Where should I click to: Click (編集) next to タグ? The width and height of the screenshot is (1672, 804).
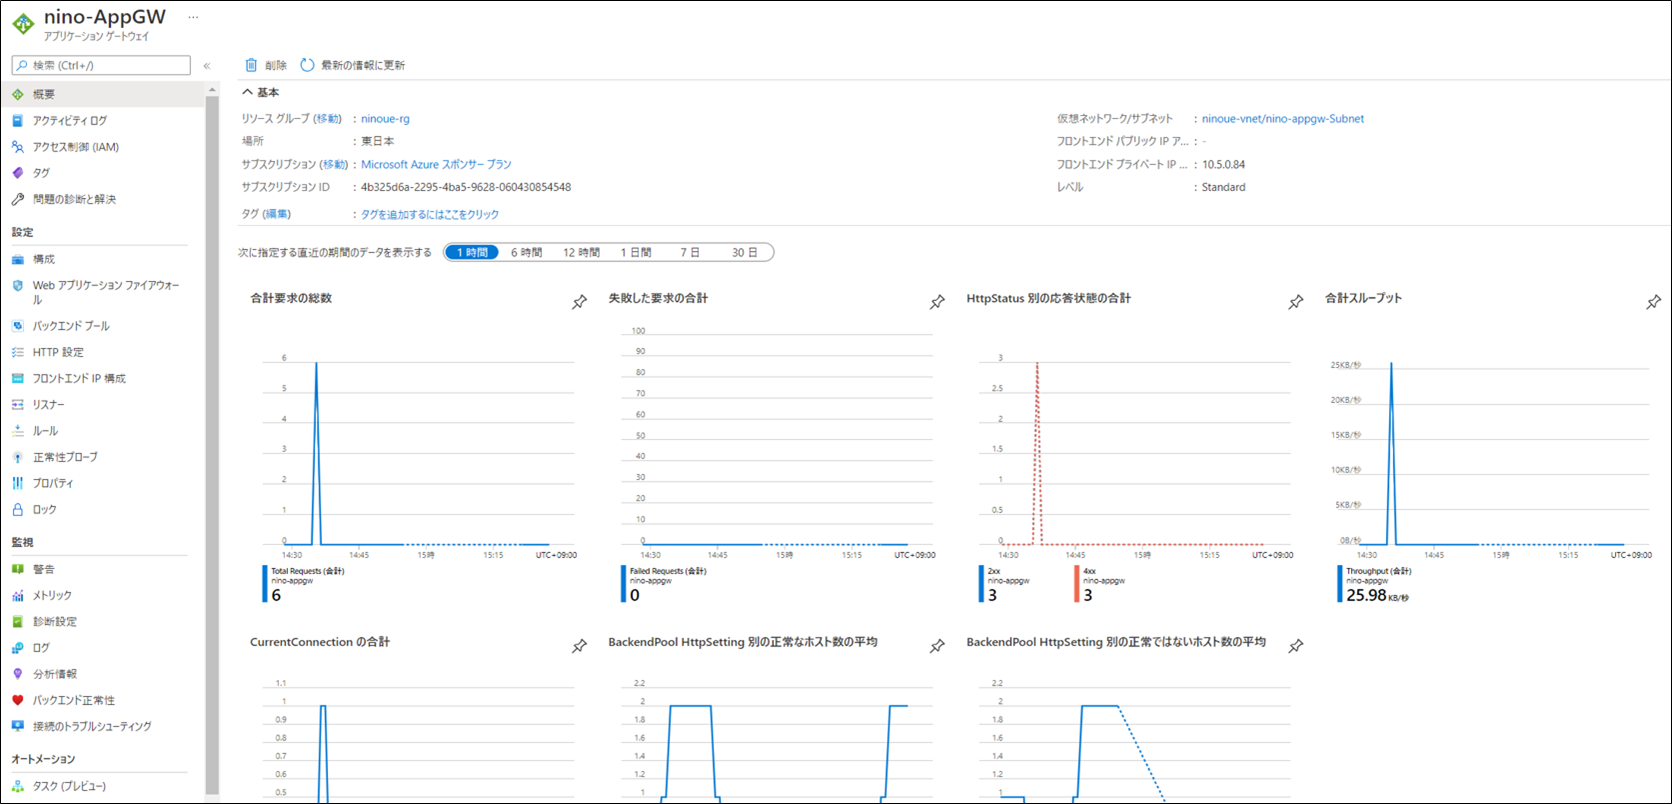point(277,214)
